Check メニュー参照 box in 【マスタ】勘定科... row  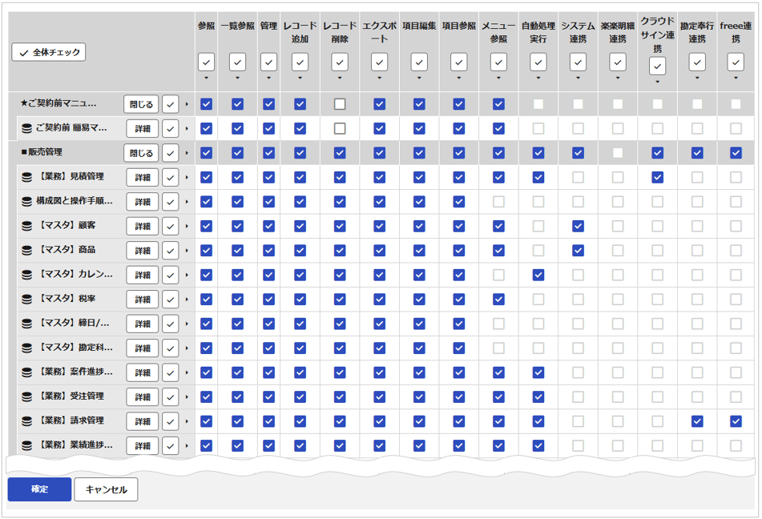(499, 348)
